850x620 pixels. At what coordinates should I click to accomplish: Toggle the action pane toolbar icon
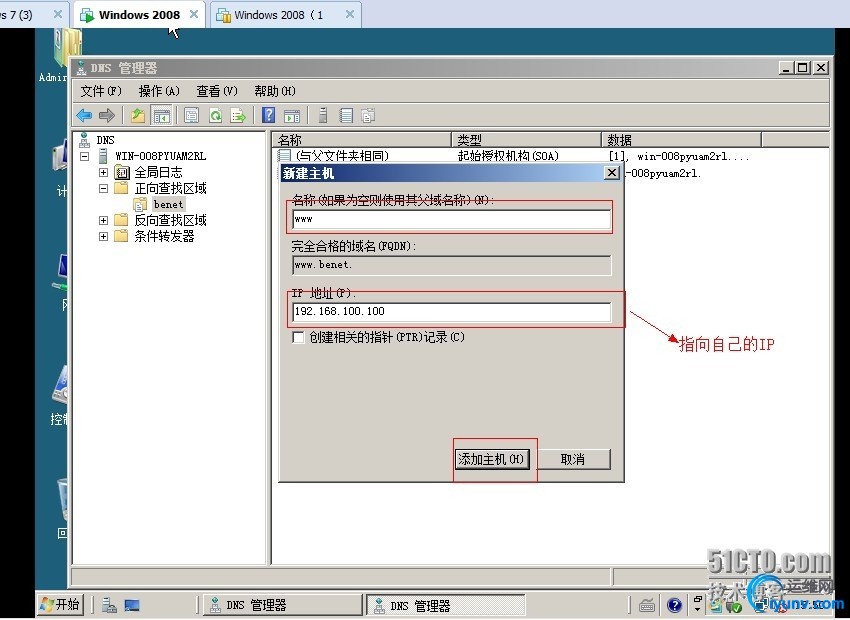[292, 115]
